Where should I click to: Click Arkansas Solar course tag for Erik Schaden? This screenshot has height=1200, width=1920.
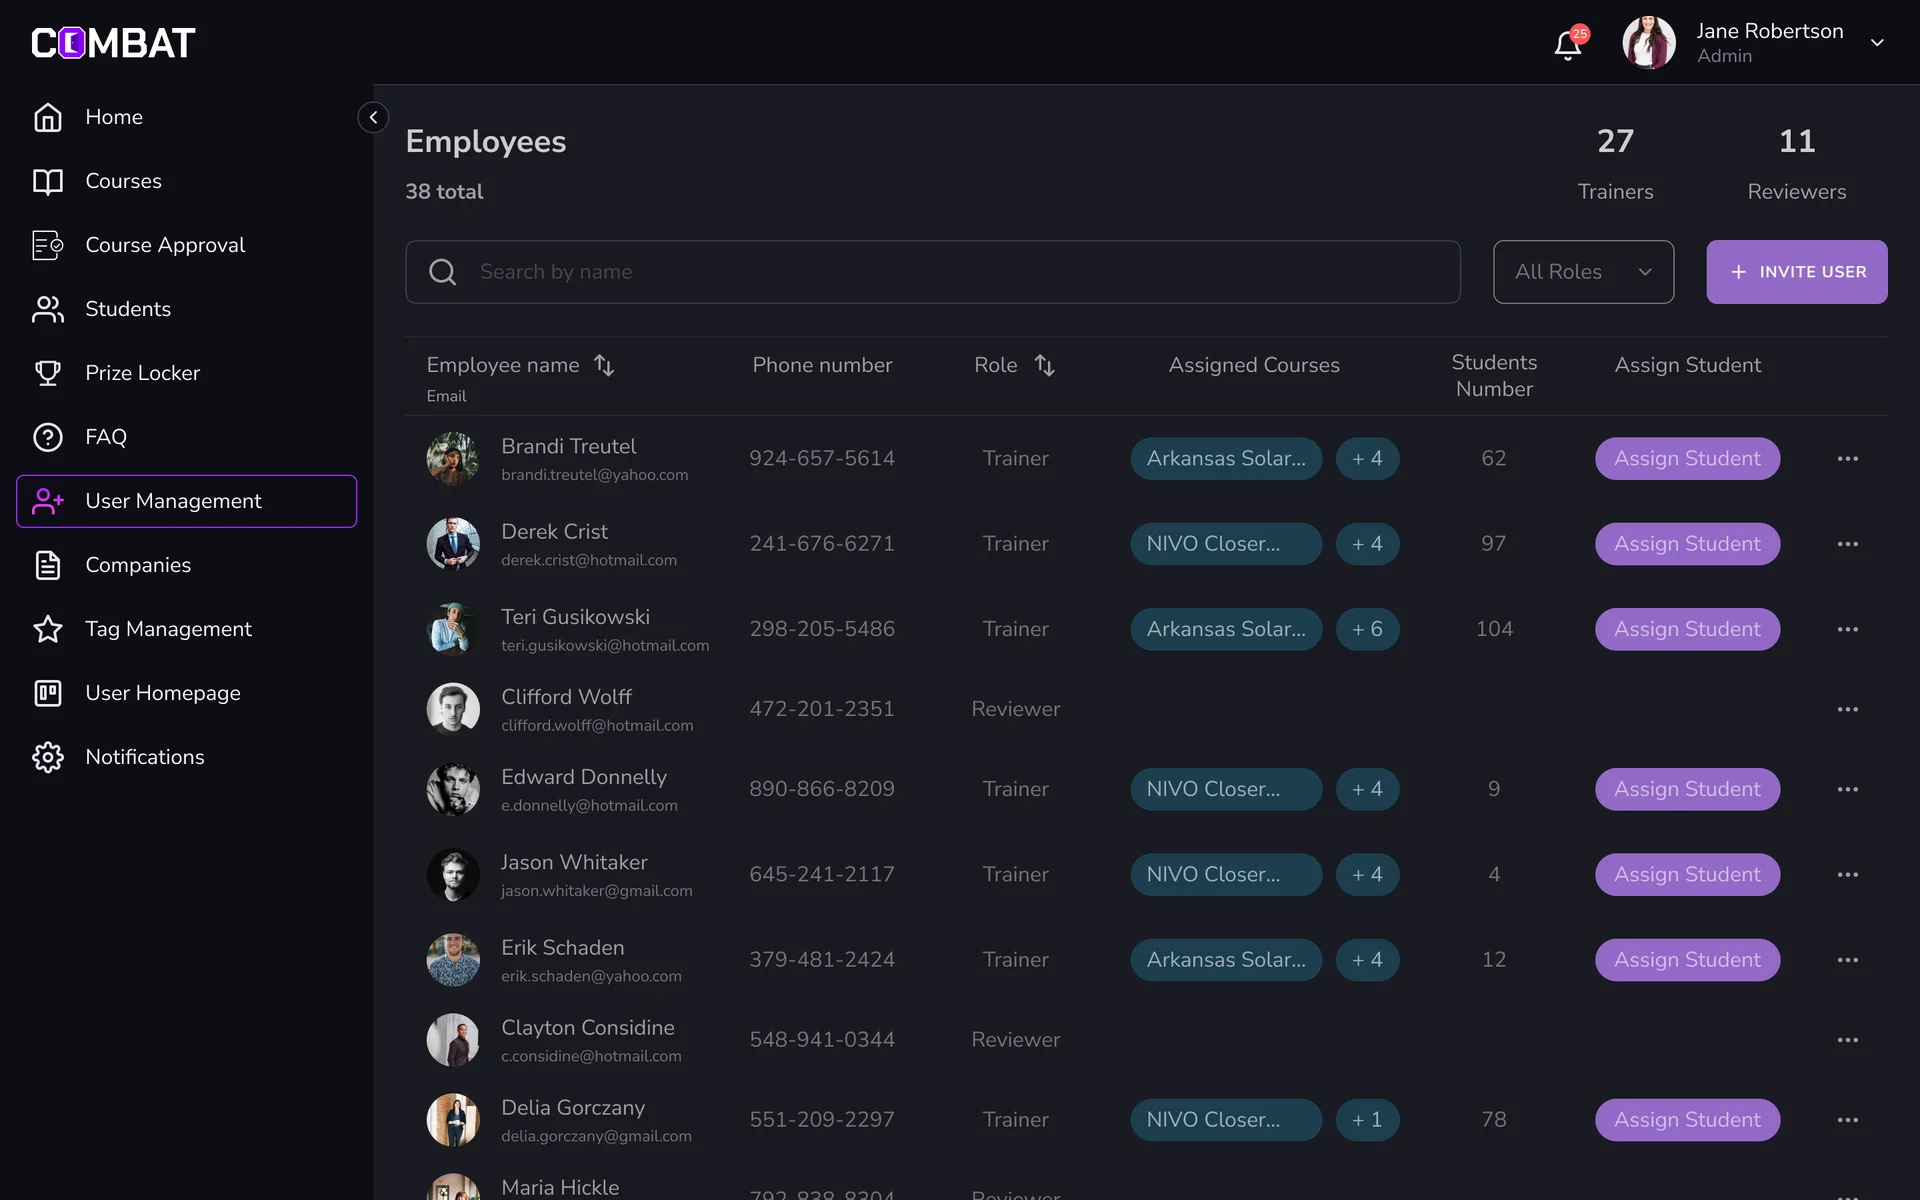pos(1226,960)
